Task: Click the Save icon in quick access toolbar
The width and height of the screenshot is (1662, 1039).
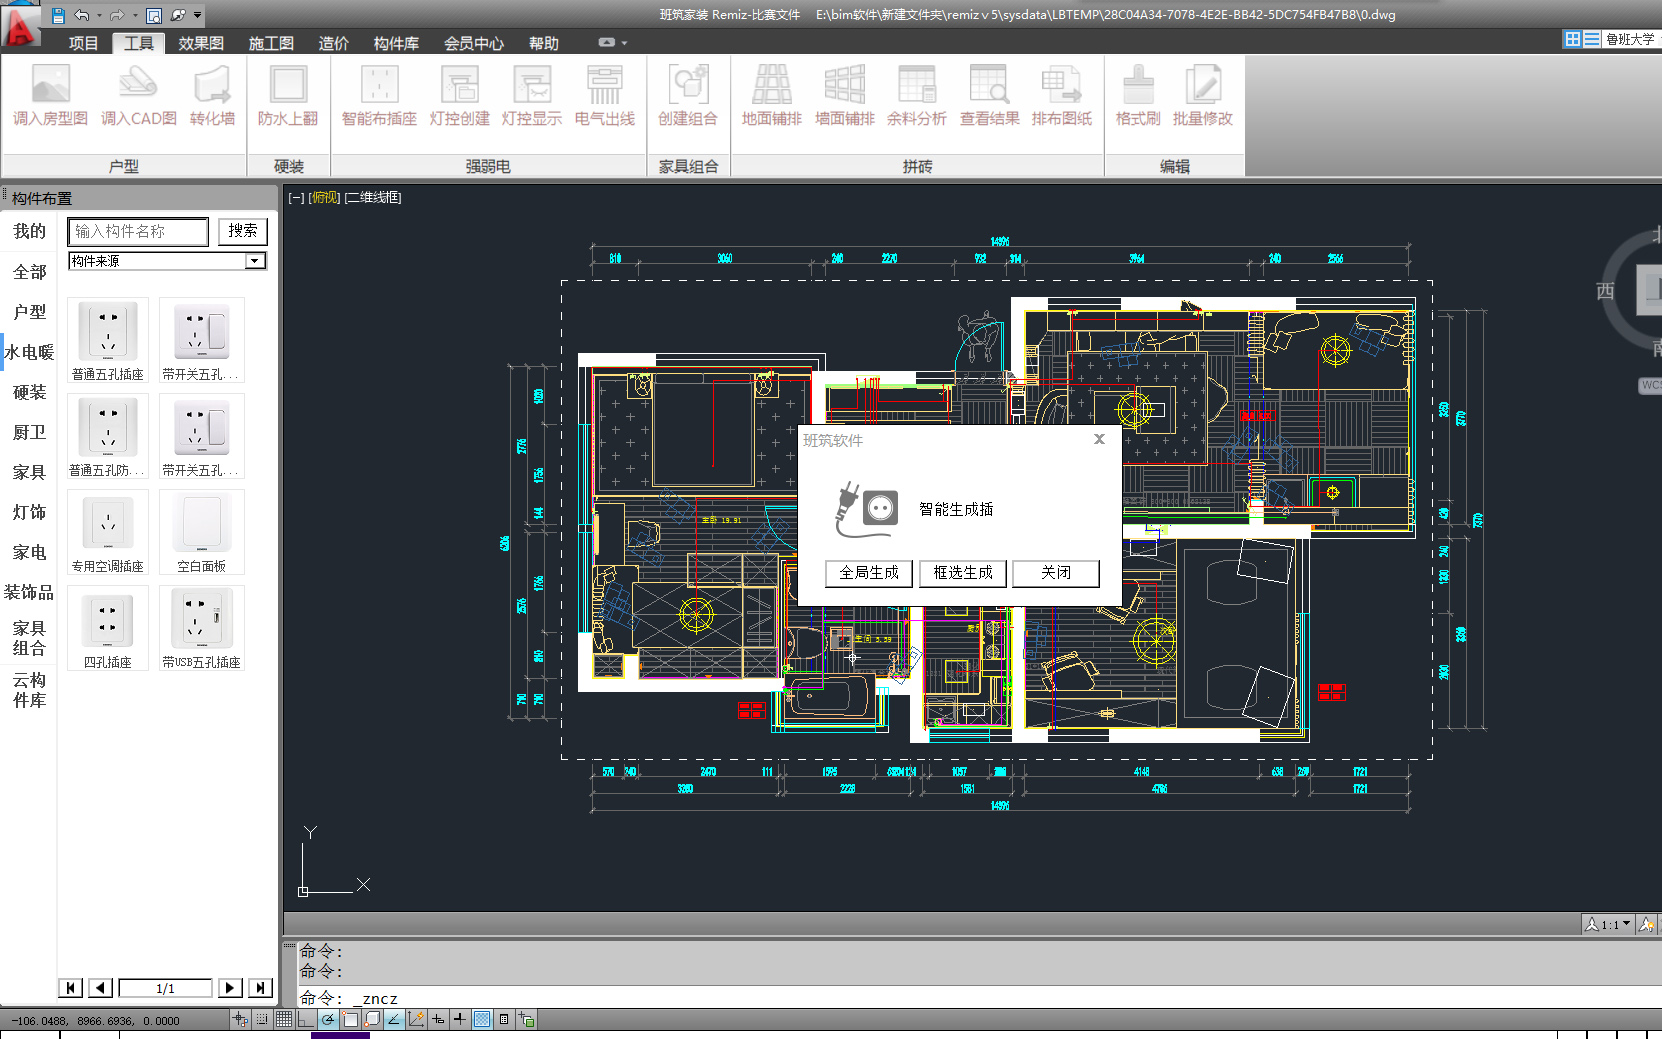Action: (x=58, y=15)
